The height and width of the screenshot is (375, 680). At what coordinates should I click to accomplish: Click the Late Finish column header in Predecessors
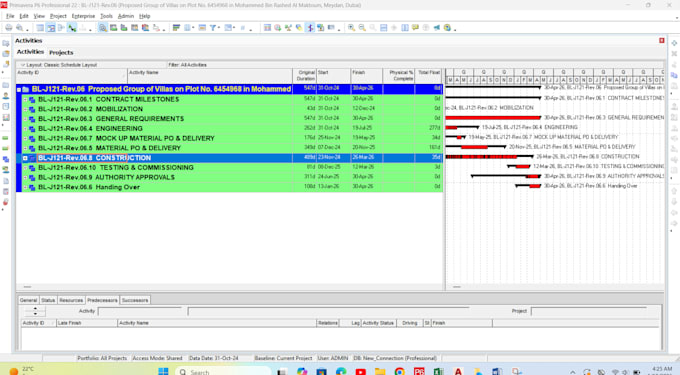87,323
